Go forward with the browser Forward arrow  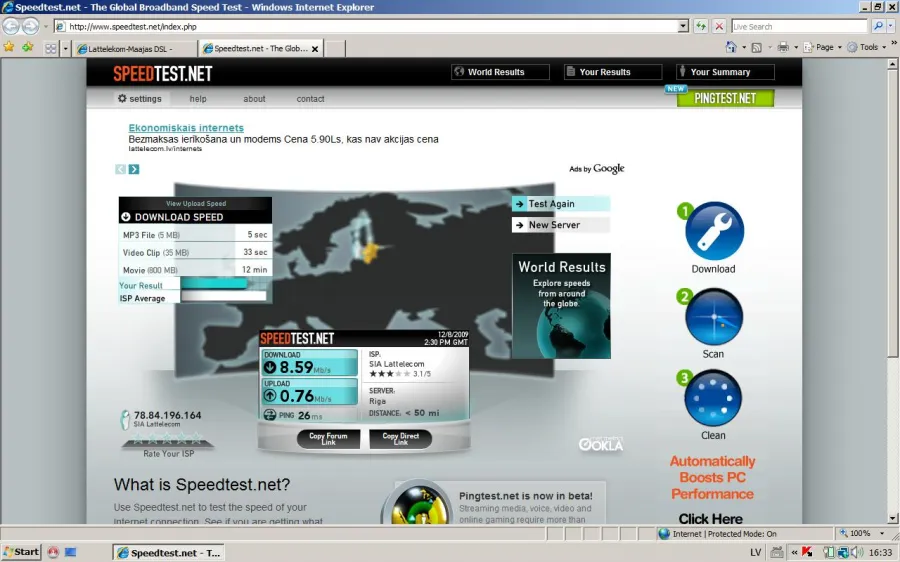click(x=30, y=26)
